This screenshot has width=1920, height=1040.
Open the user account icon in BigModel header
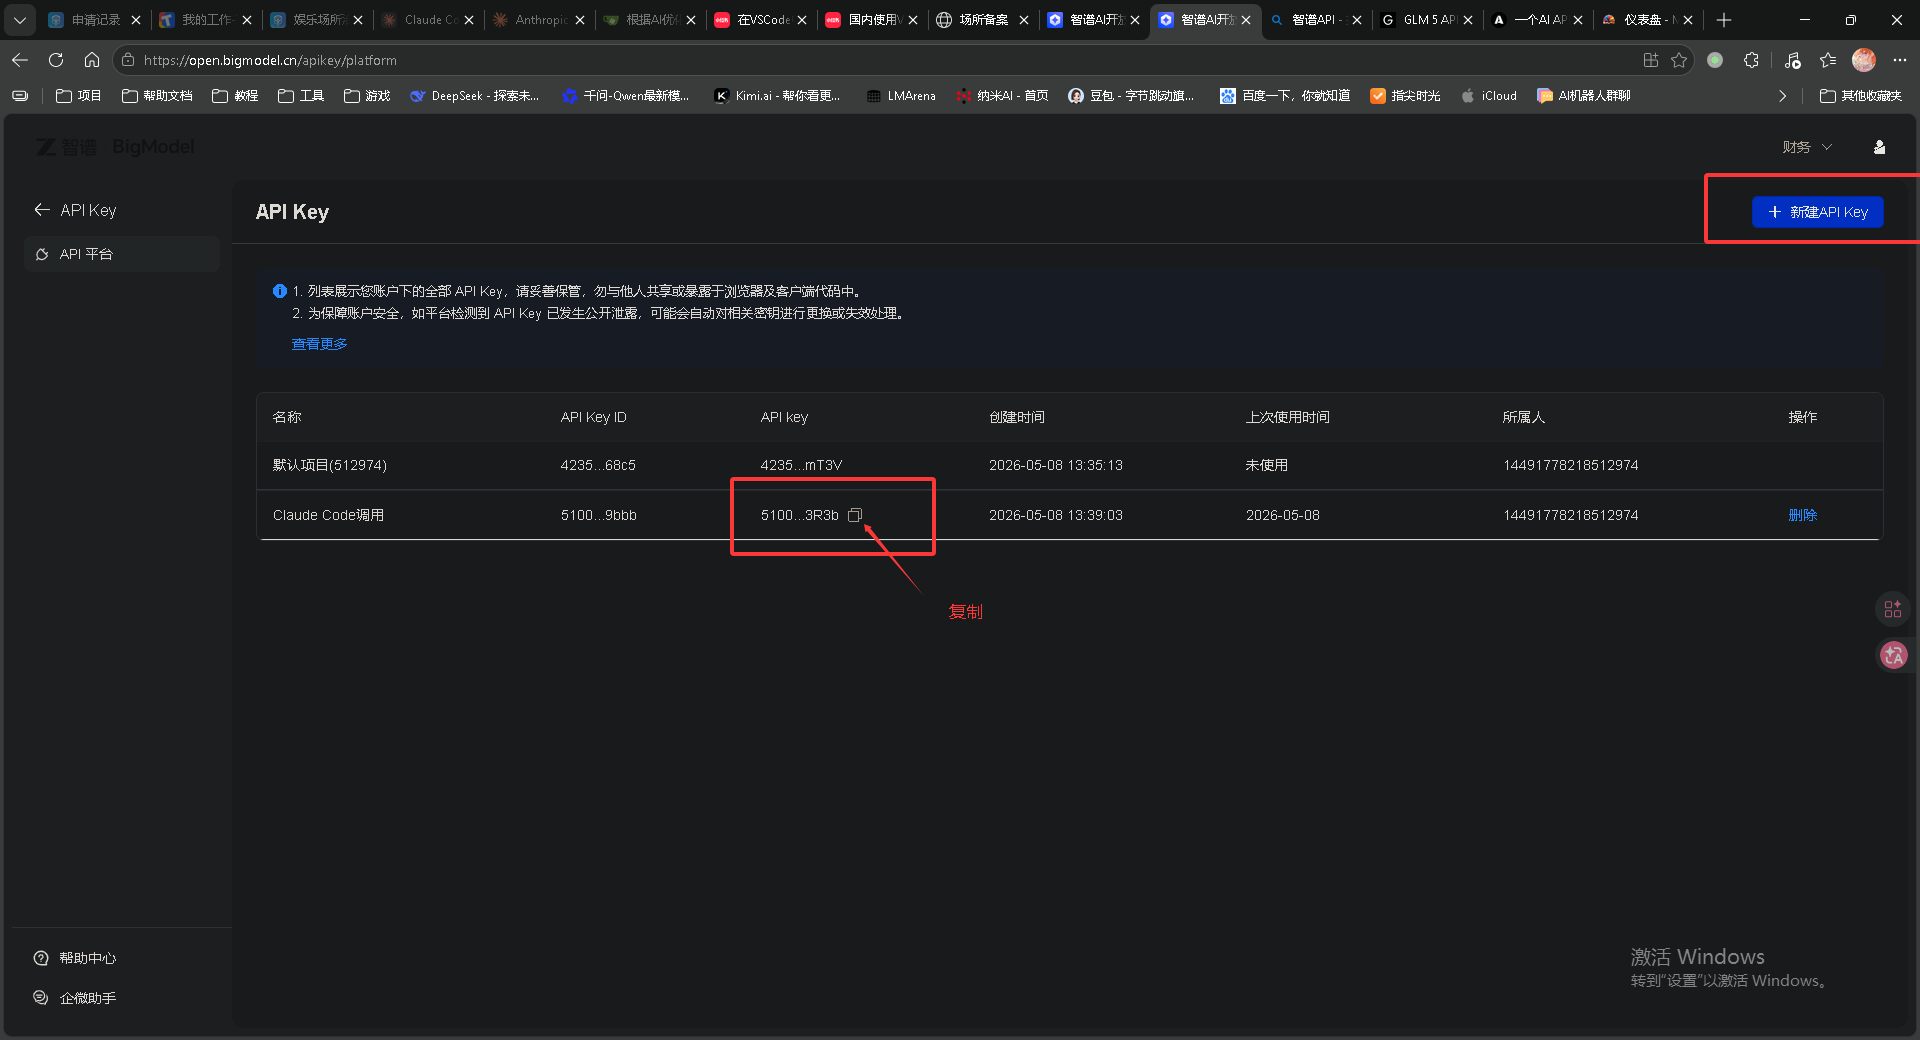pyautogui.click(x=1879, y=147)
